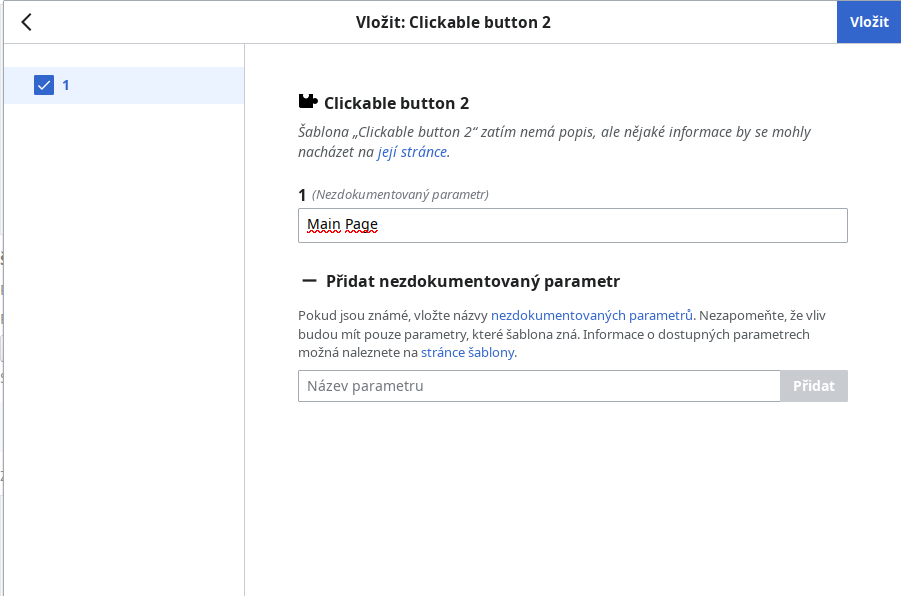901x596 pixels.
Task: Click the bold Clickable button 2 heading
Action: coord(396,103)
